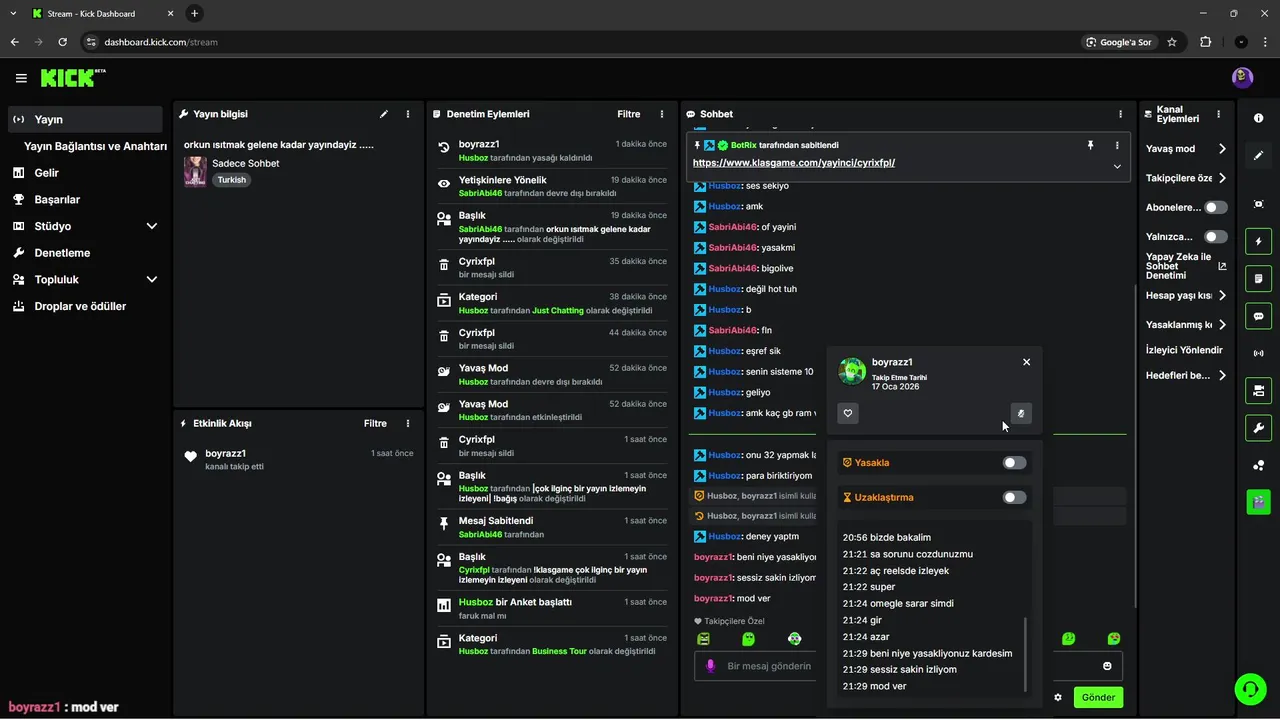1280x720 pixels.
Task: Expand the Yavaş mod channel action
Action: (1222, 149)
